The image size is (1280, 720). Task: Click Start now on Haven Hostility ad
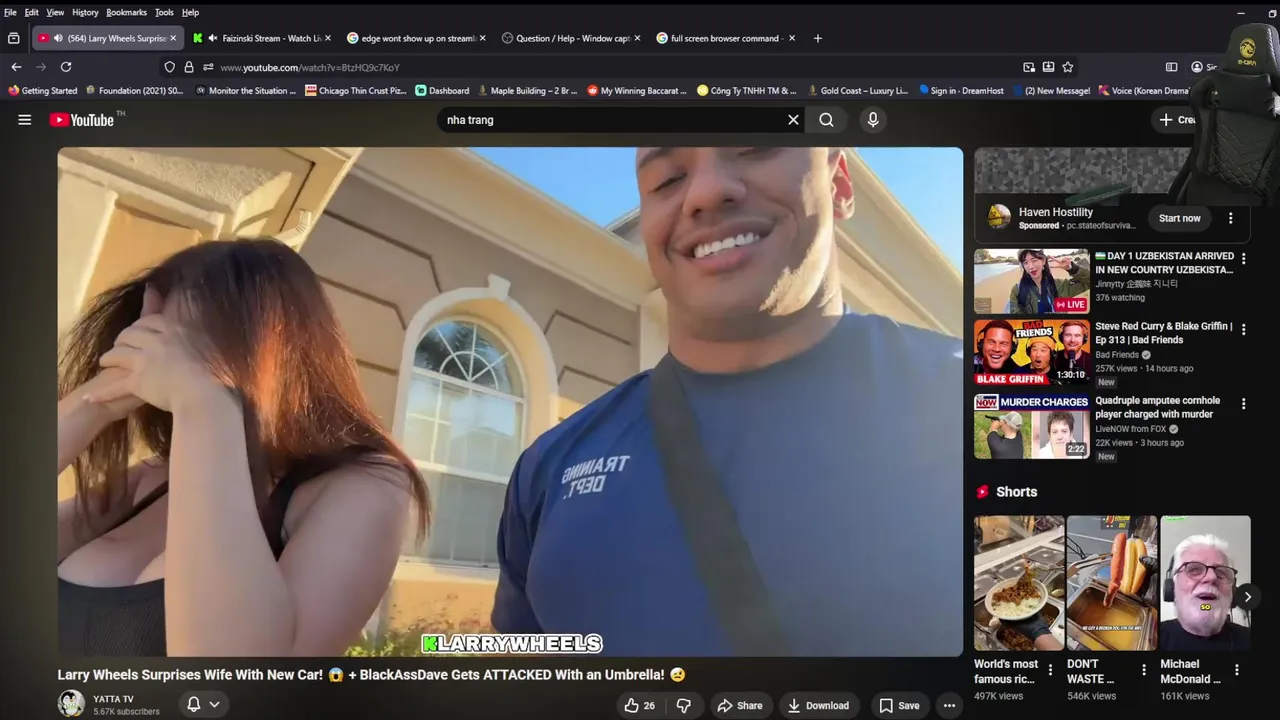(1180, 218)
